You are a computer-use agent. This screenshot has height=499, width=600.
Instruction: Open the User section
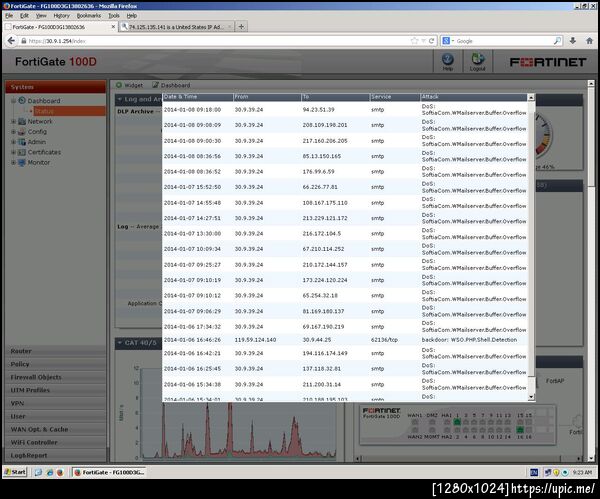click(55, 416)
